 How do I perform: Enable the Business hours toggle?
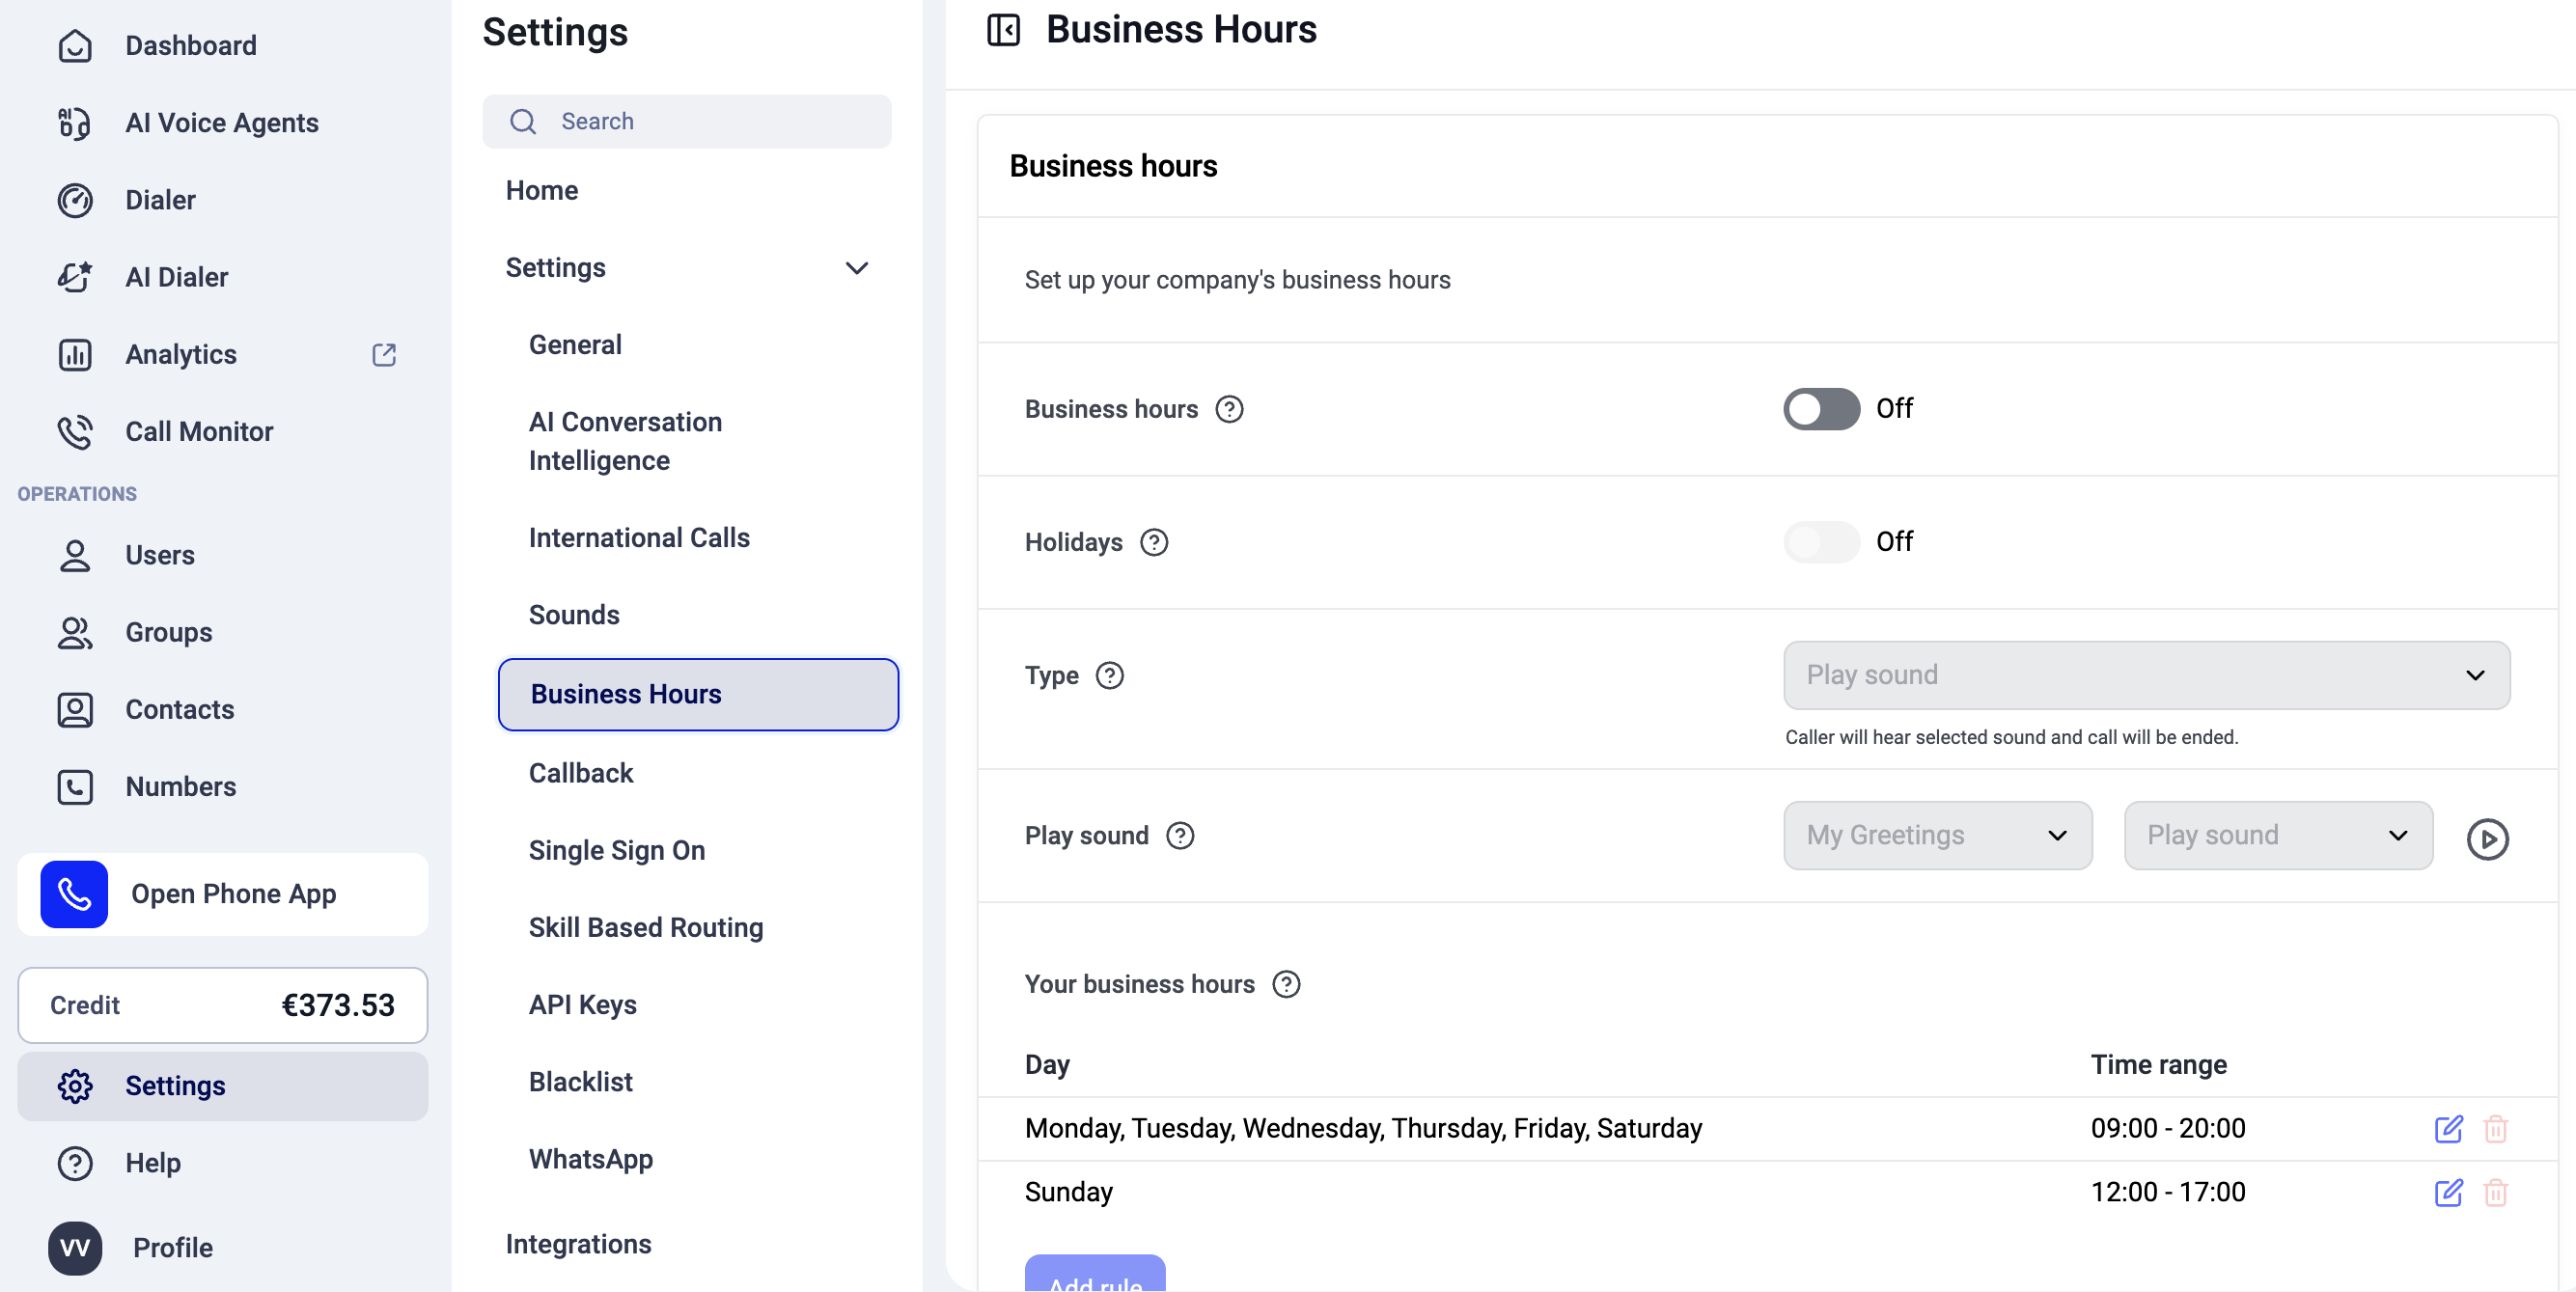pyautogui.click(x=1821, y=409)
